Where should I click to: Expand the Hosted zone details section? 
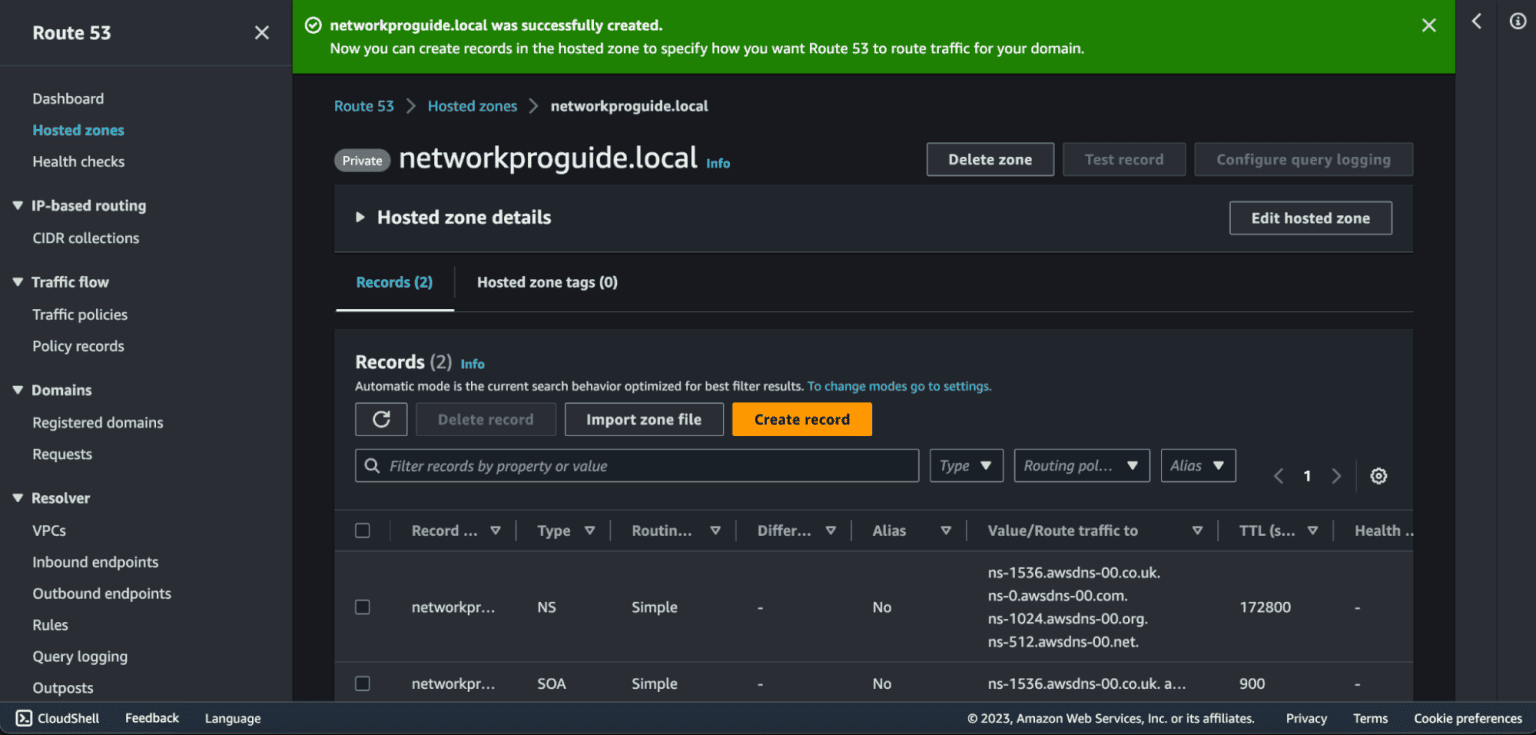click(361, 217)
